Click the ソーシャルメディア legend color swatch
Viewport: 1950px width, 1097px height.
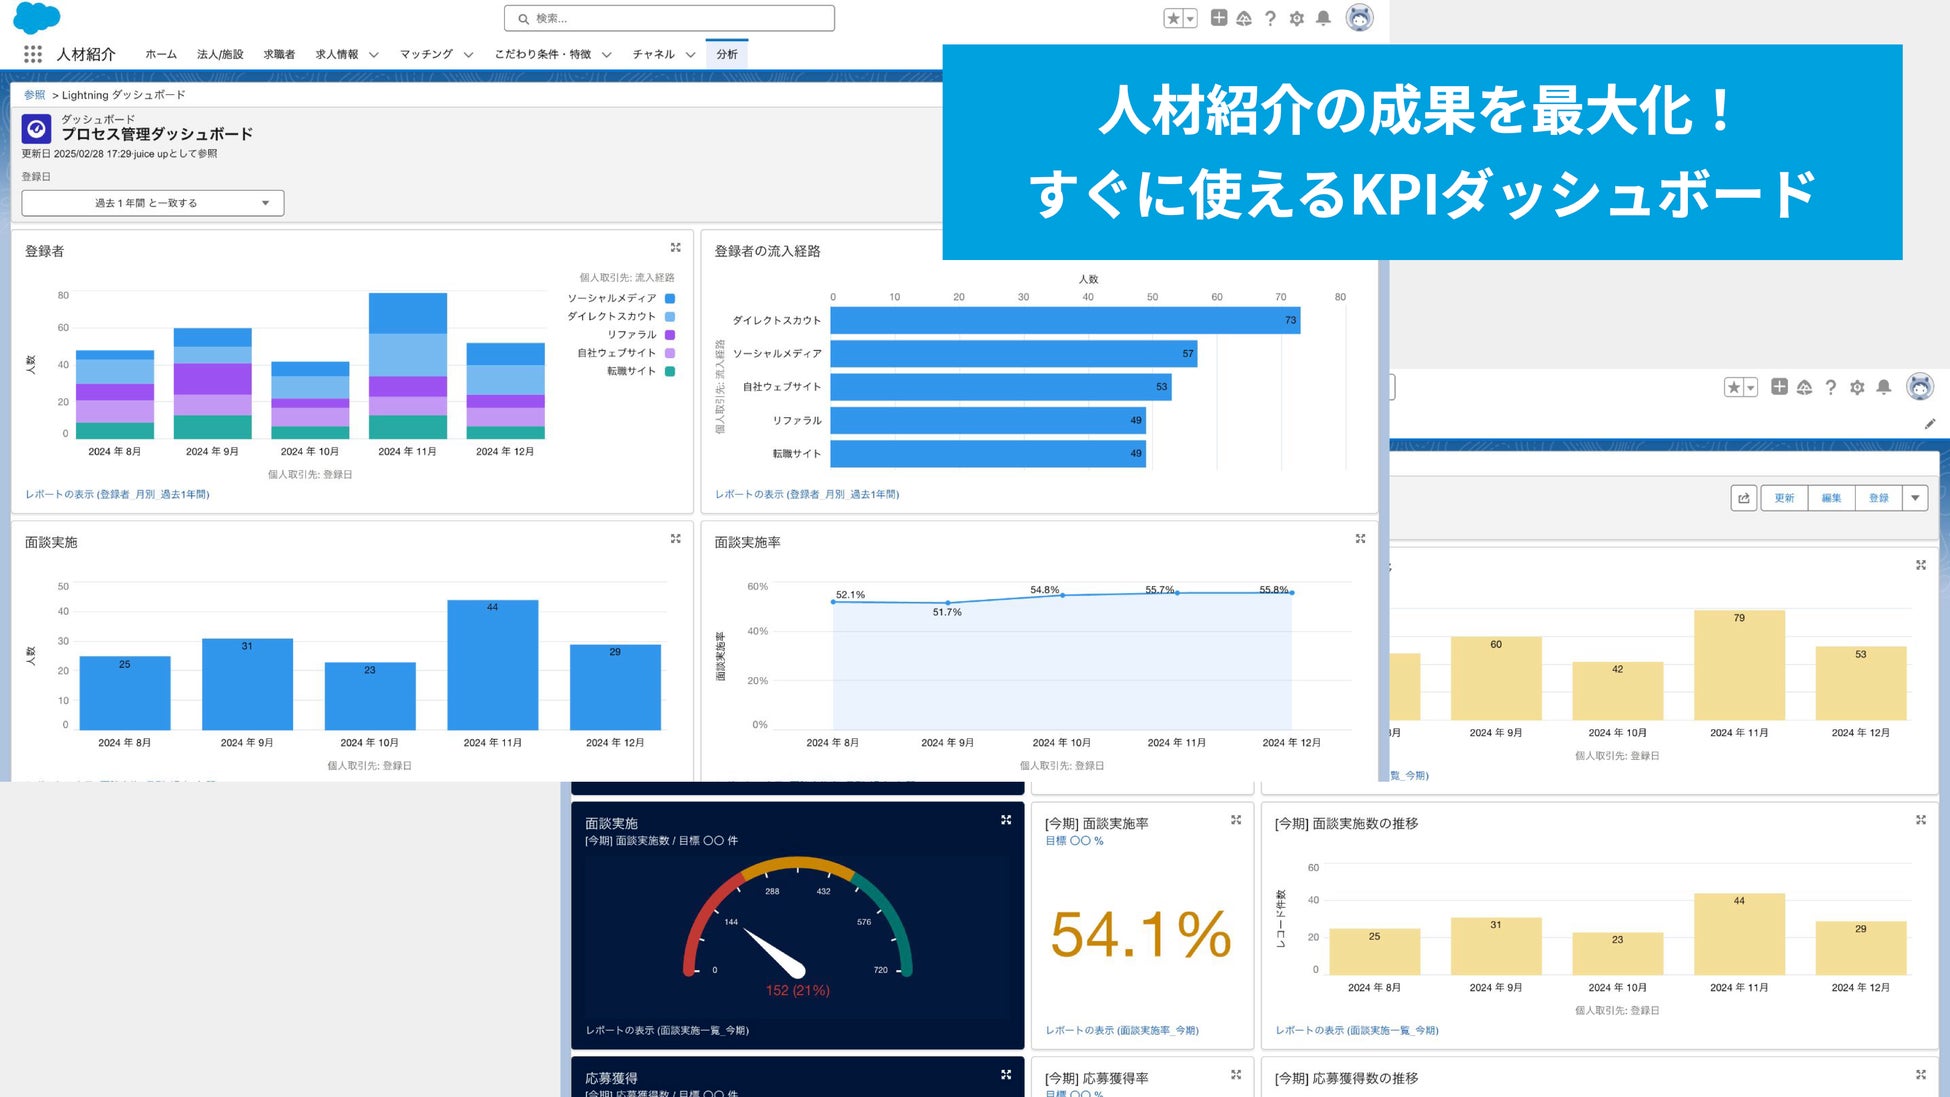670,298
